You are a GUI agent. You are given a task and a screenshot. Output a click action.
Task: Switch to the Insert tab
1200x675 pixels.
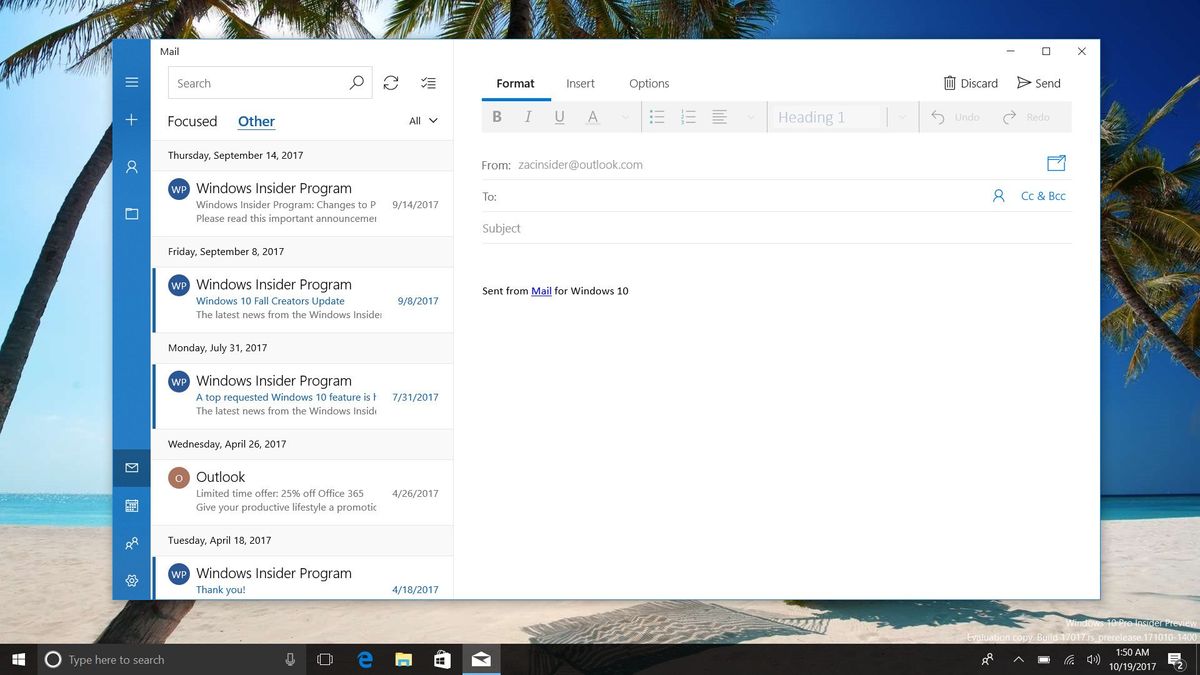580,83
